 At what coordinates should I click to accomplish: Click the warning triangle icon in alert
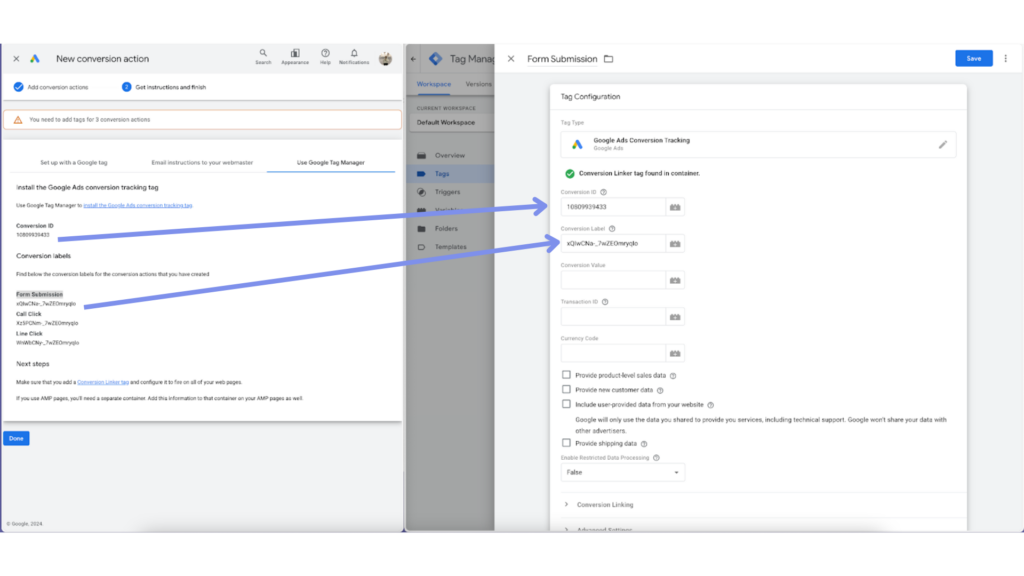[18, 120]
